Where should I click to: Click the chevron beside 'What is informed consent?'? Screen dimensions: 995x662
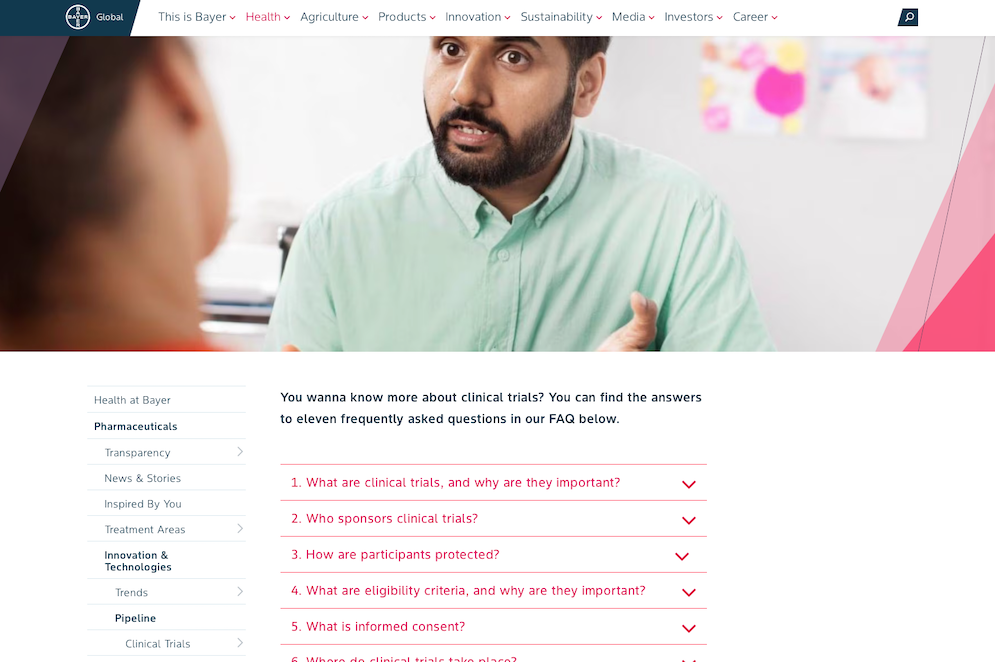pyautogui.click(x=689, y=629)
